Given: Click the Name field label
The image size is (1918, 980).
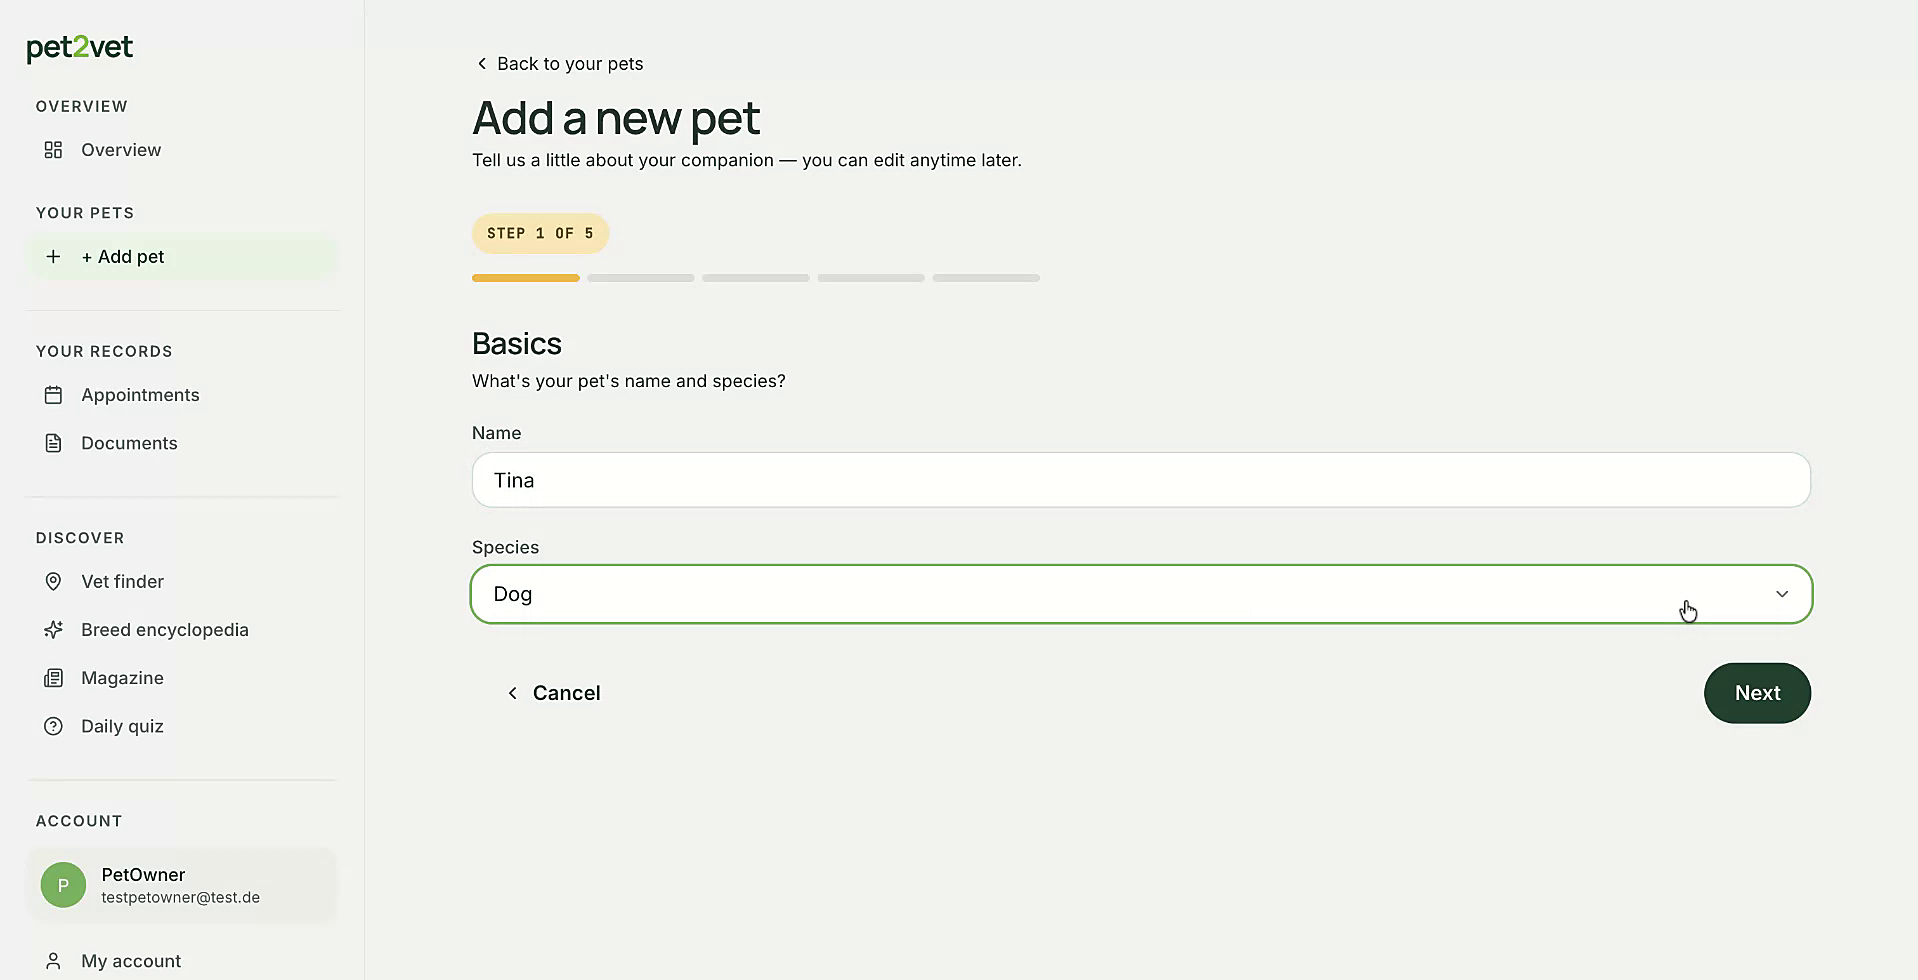Looking at the screenshot, I should (x=496, y=433).
